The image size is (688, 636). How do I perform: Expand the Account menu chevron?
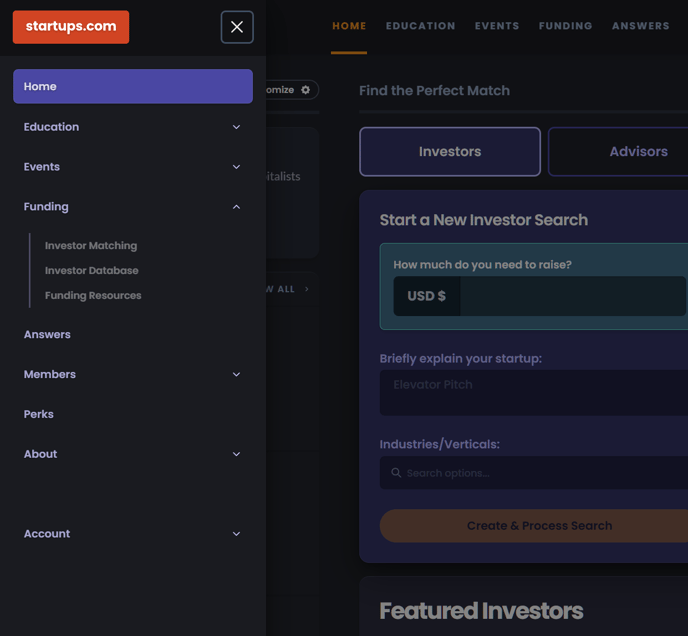pyautogui.click(x=236, y=534)
